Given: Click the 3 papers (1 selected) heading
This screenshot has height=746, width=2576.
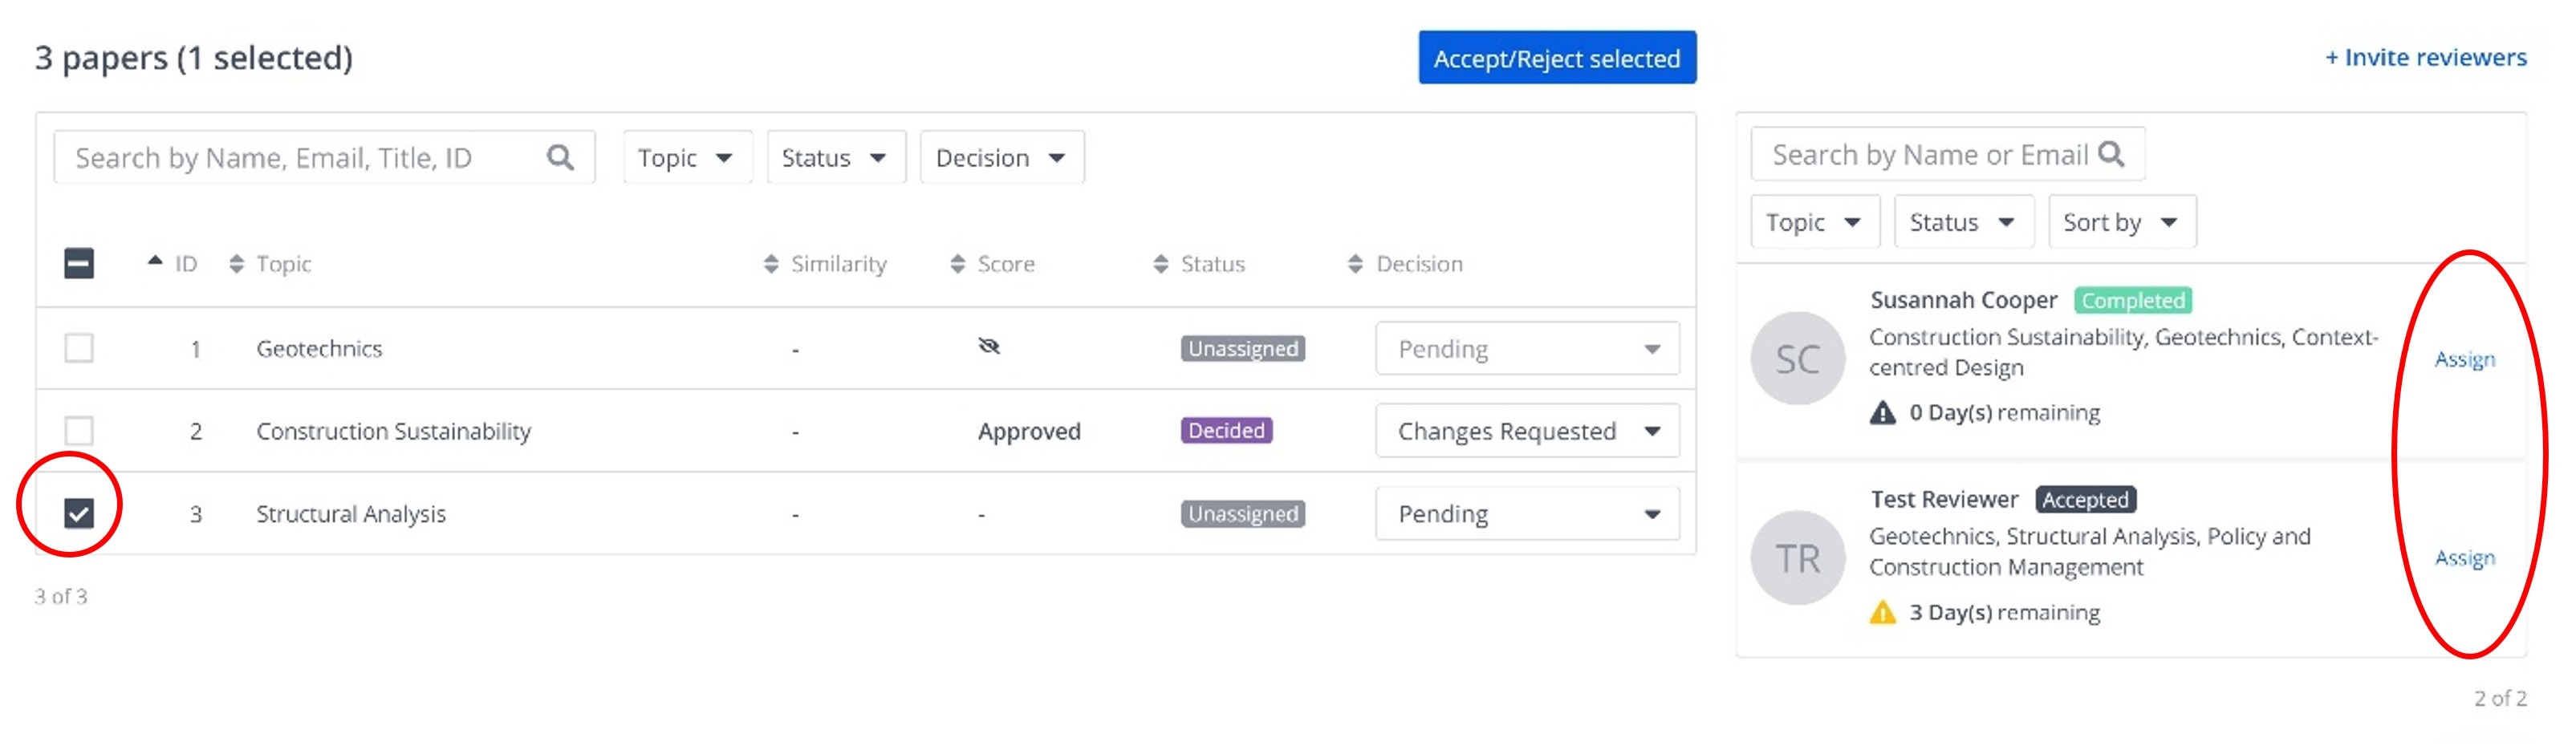Looking at the screenshot, I should pyautogui.click(x=194, y=58).
